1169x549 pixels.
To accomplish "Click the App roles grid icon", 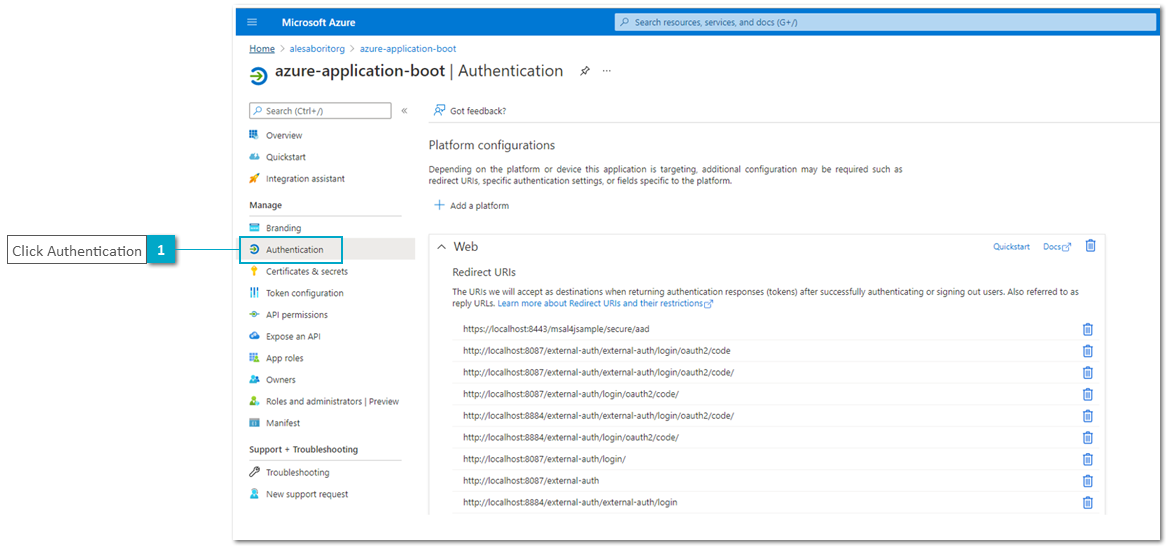I will coord(253,357).
